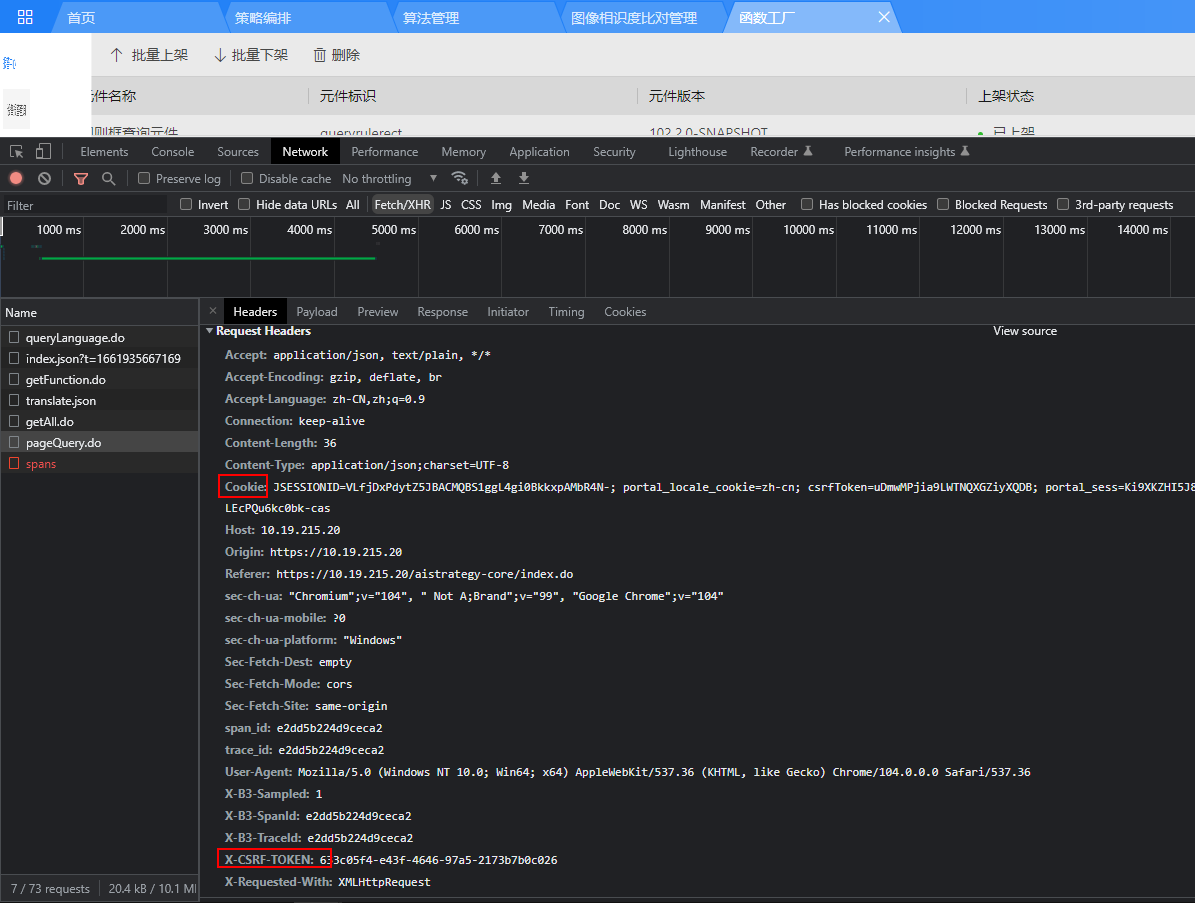Viewport: 1195px width, 903px height.
Task: Select the translate.json request
Action: pyautogui.click(x=99, y=401)
